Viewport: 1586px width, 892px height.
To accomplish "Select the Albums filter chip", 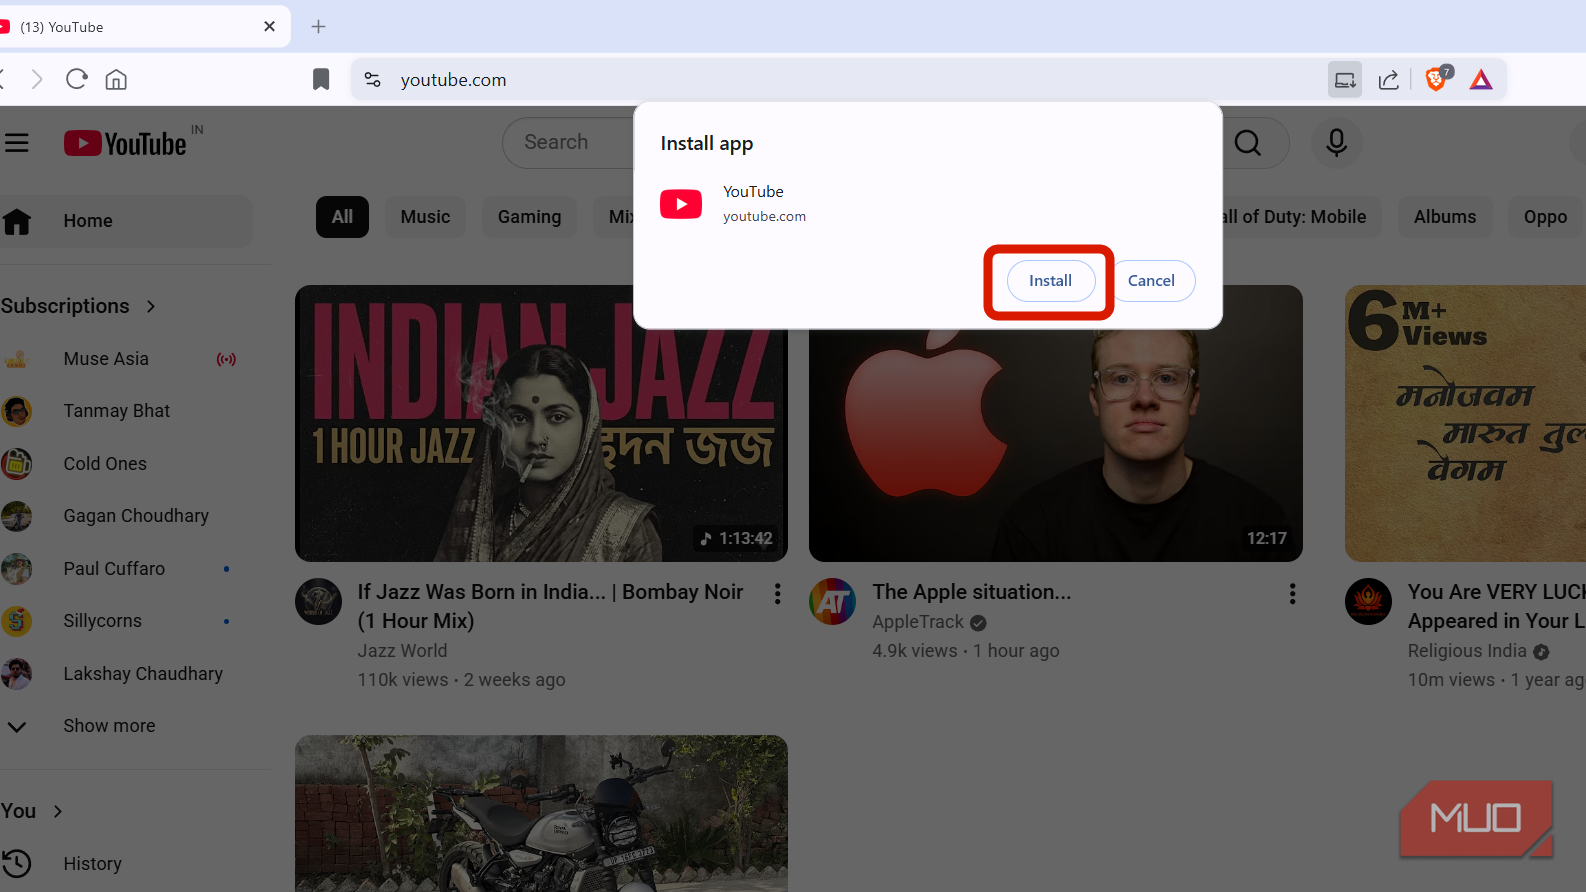I will [x=1445, y=217].
